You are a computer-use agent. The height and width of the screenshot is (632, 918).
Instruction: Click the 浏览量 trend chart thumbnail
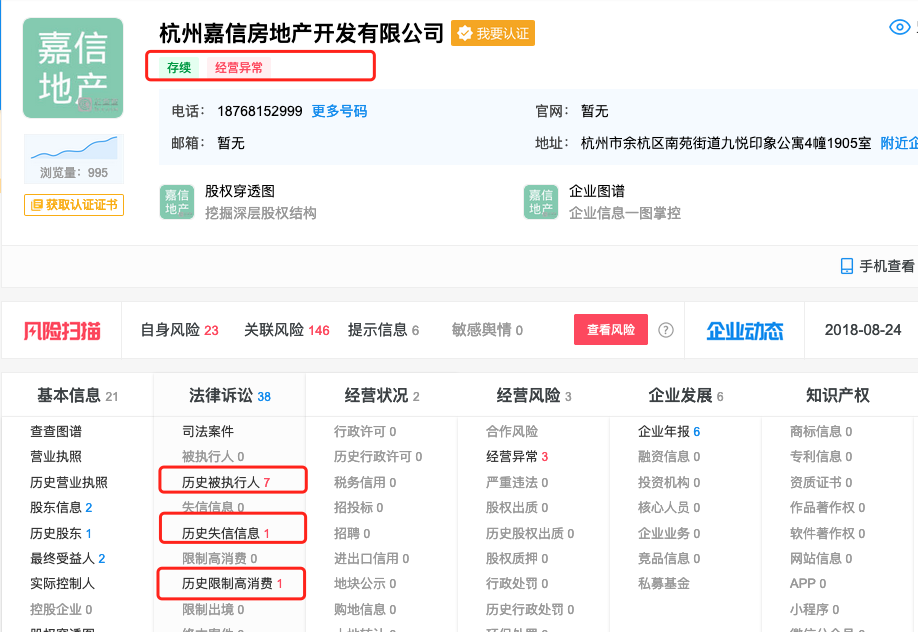tap(74, 148)
